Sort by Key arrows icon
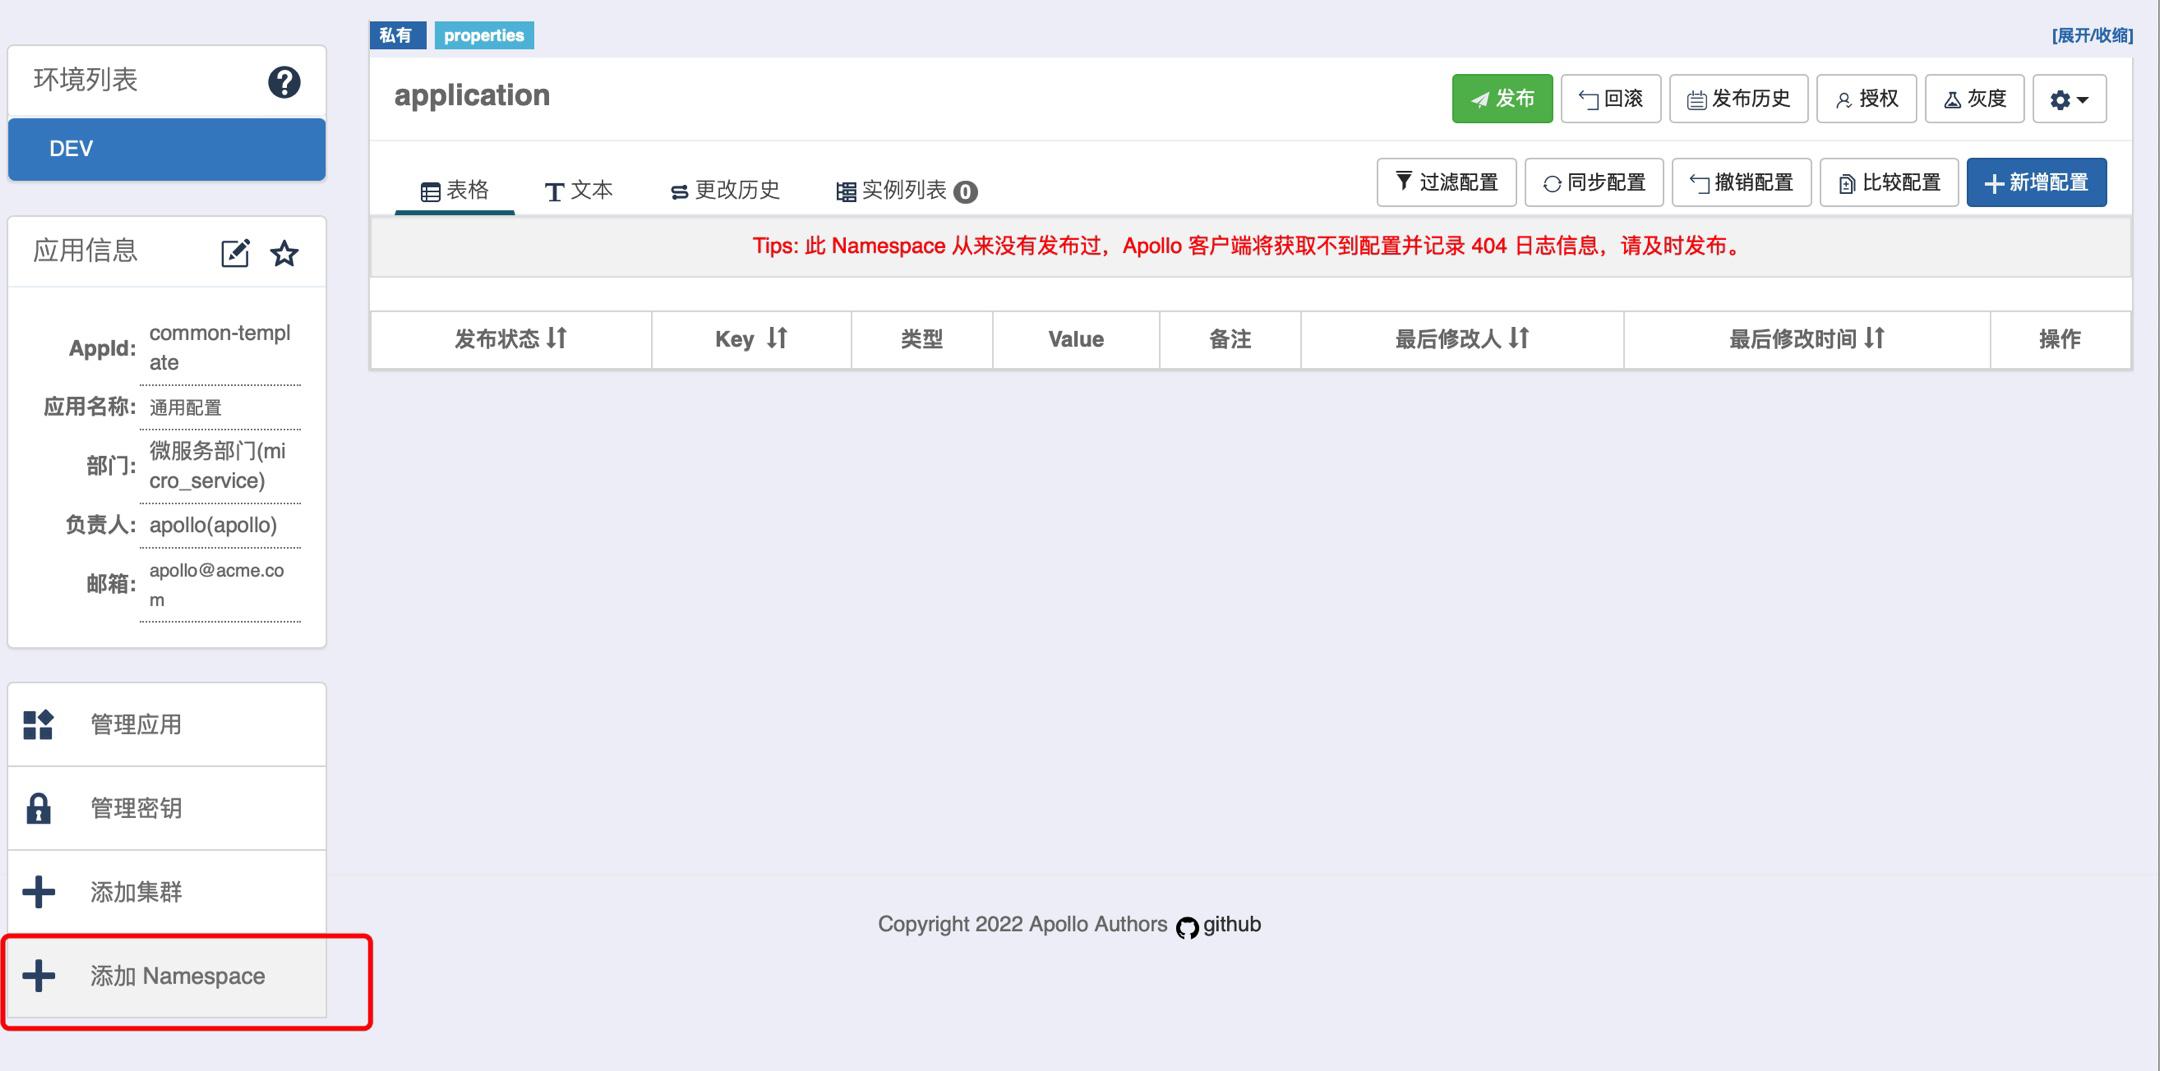Viewport: 2160px width, 1071px height. click(x=777, y=338)
